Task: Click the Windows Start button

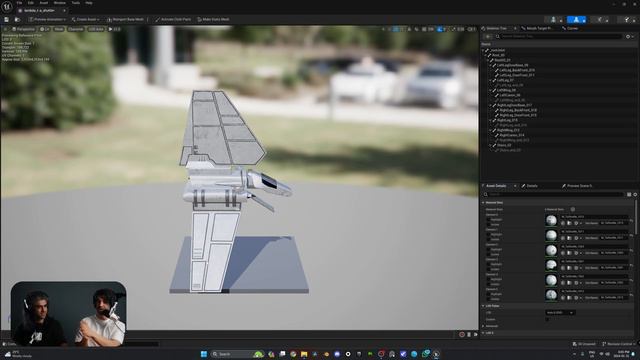Action: (204, 354)
